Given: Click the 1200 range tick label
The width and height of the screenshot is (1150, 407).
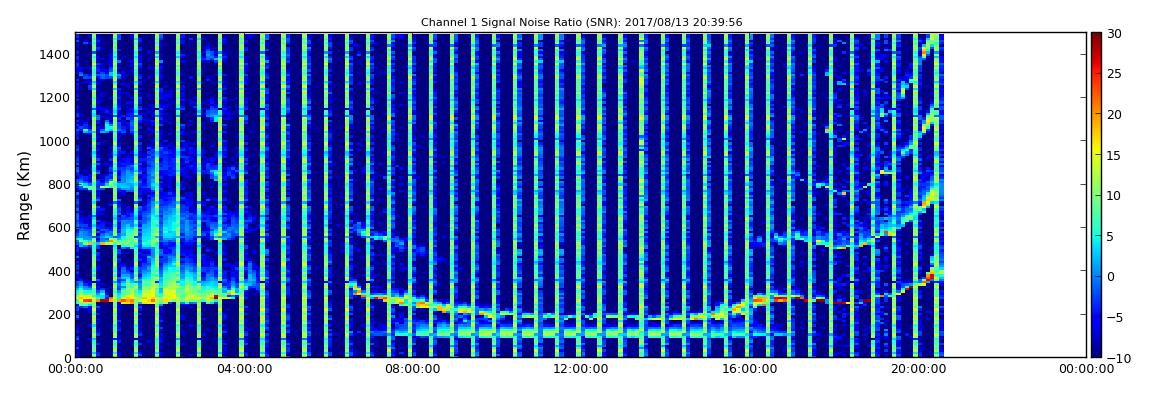Looking at the screenshot, I should [x=56, y=98].
